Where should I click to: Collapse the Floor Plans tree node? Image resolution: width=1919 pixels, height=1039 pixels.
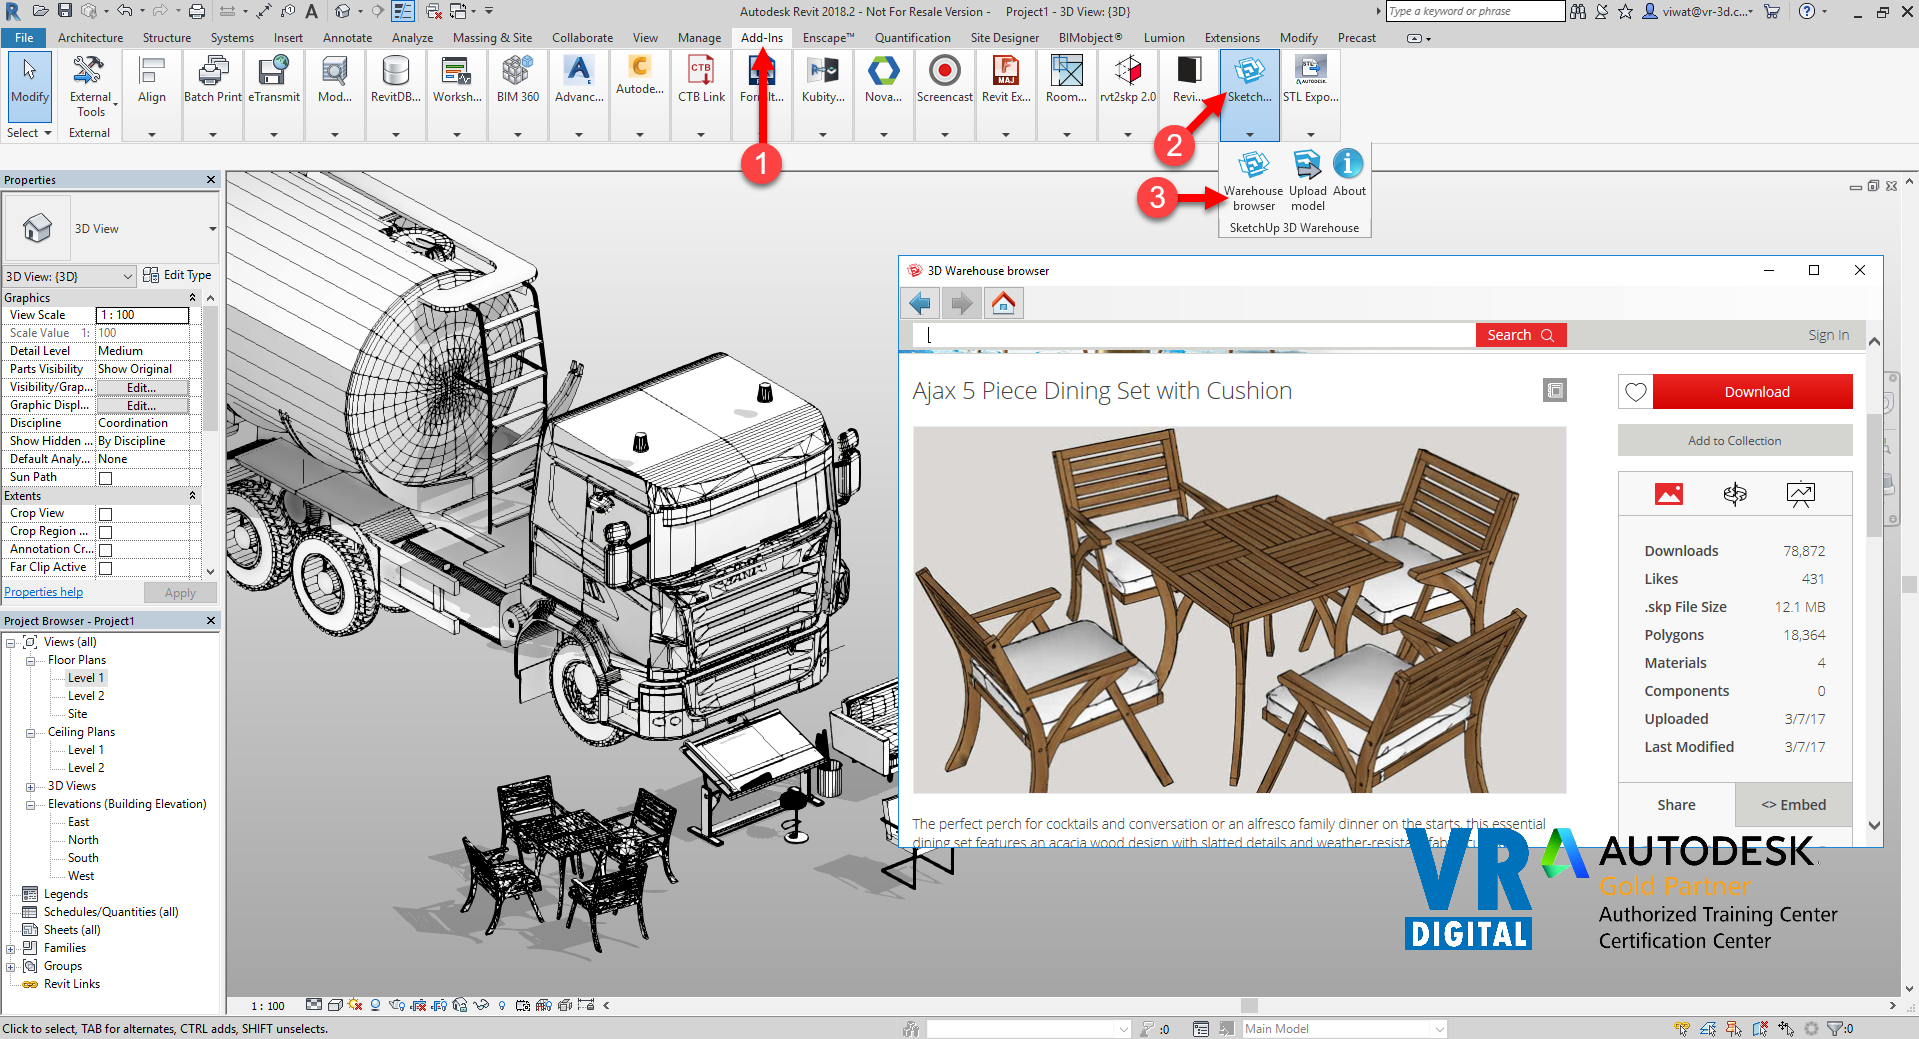point(30,661)
